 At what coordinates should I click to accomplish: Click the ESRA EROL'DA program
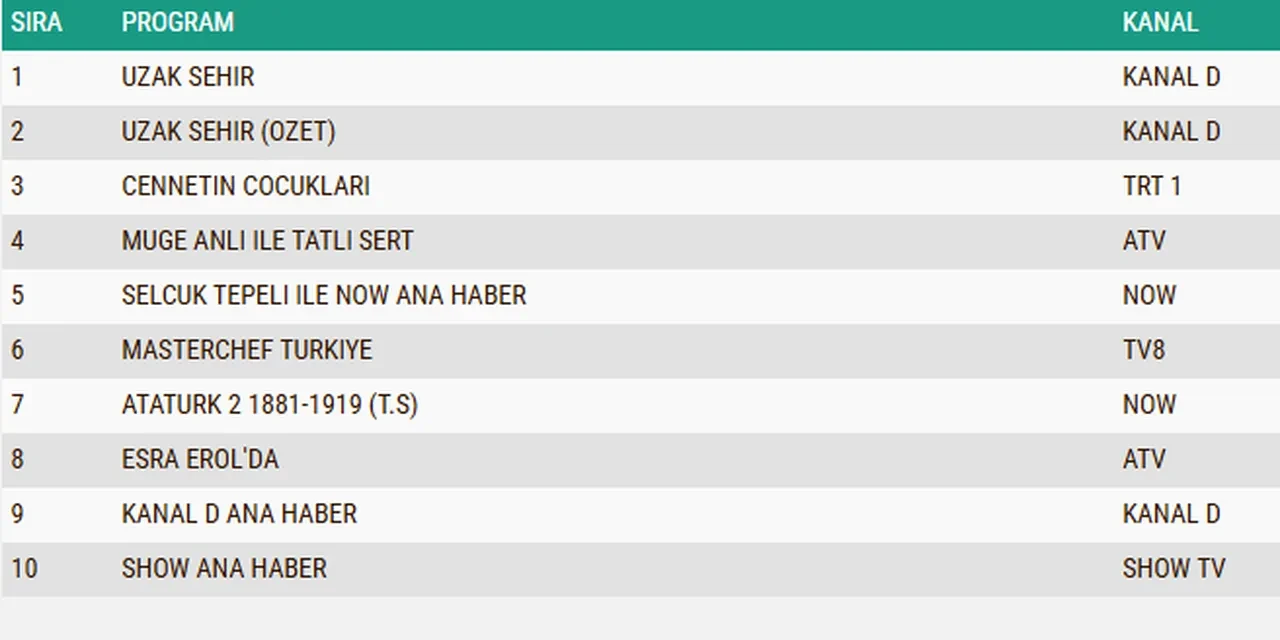click(x=200, y=459)
